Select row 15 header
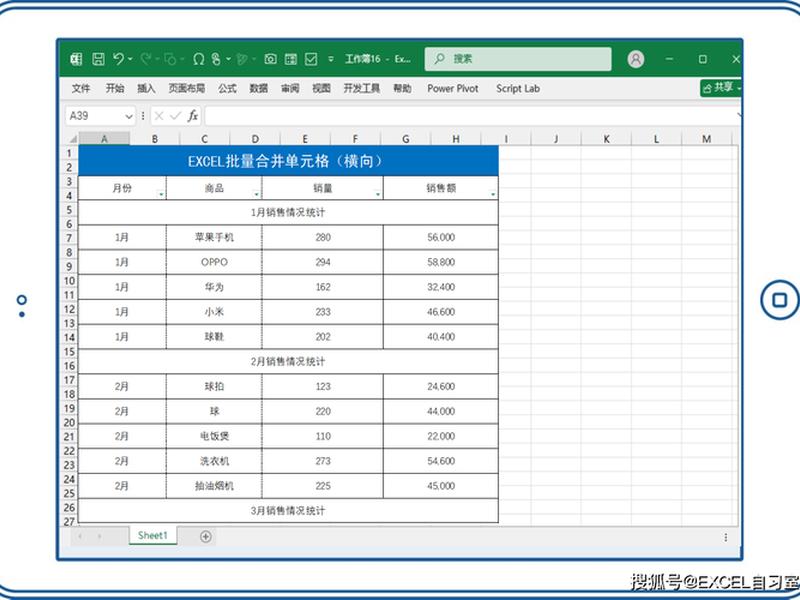This screenshot has width=800, height=600. point(69,352)
